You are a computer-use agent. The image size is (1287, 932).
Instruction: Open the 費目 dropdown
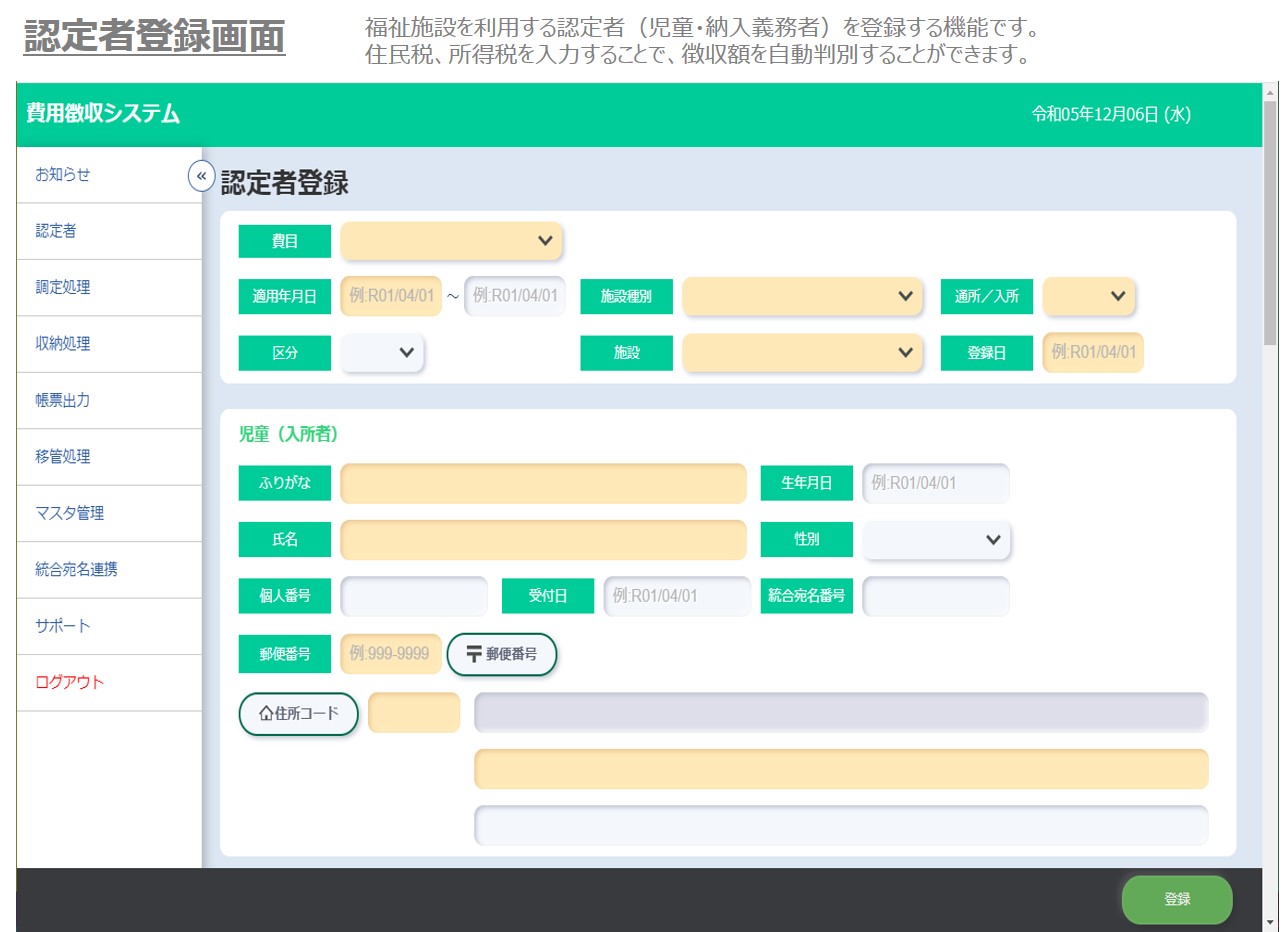click(451, 241)
